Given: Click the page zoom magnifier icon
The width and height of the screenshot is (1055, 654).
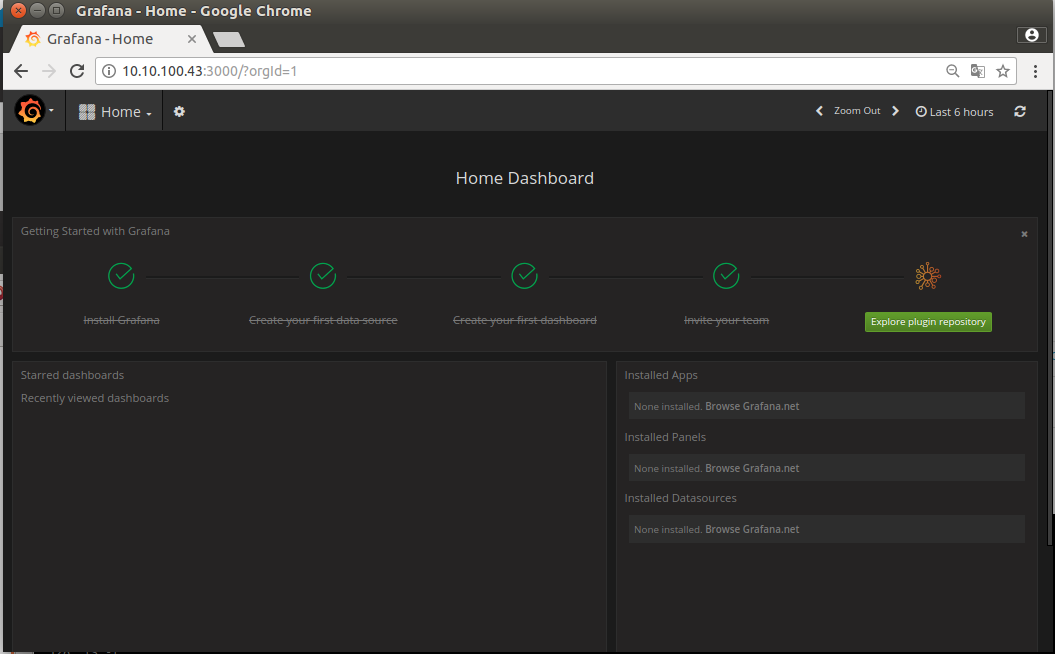Looking at the screenshot, I should click(x=952, y=71).
